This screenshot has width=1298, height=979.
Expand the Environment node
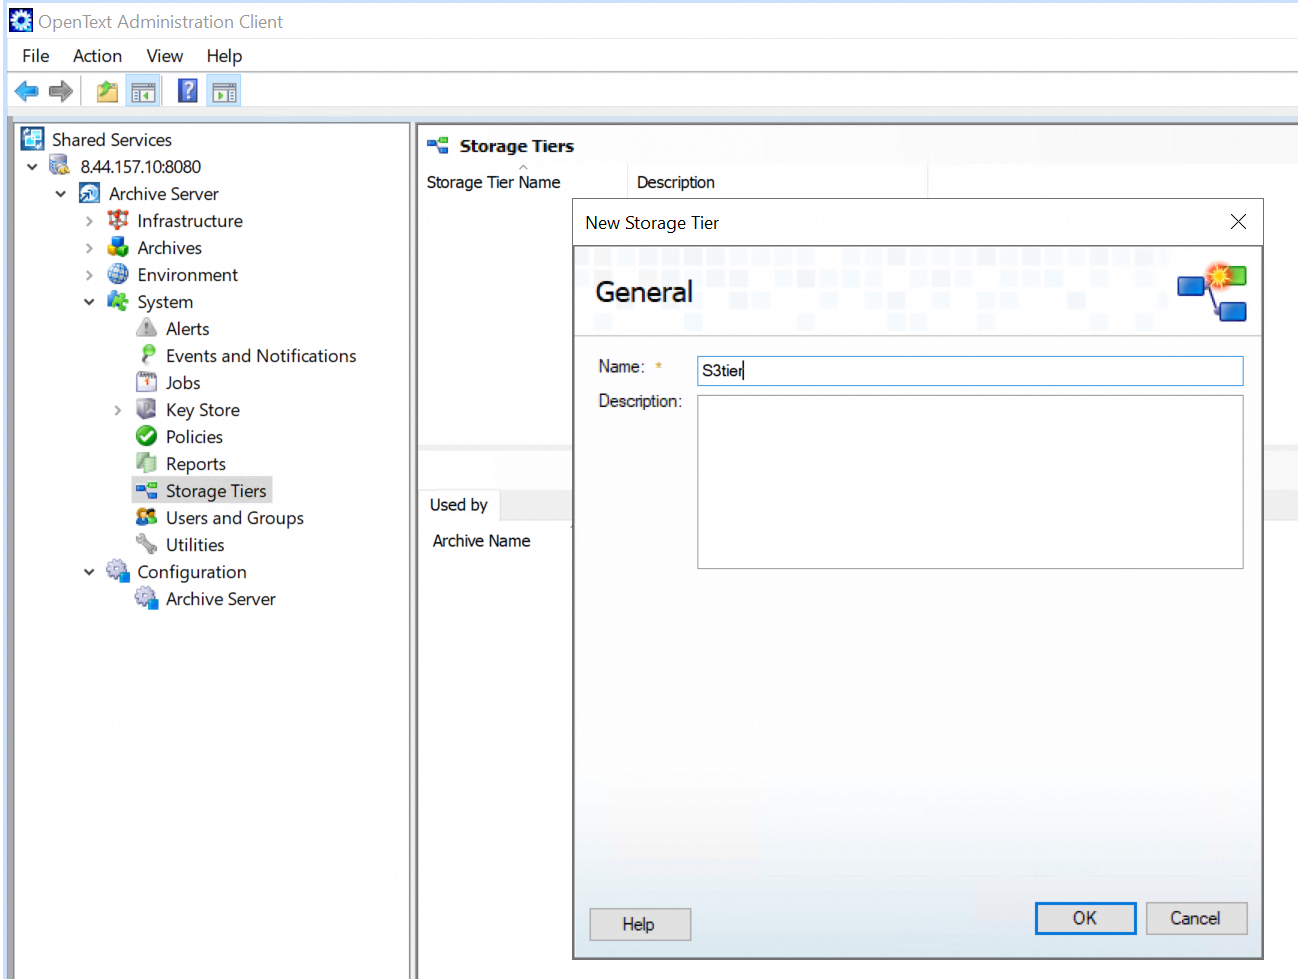(89, 275)
